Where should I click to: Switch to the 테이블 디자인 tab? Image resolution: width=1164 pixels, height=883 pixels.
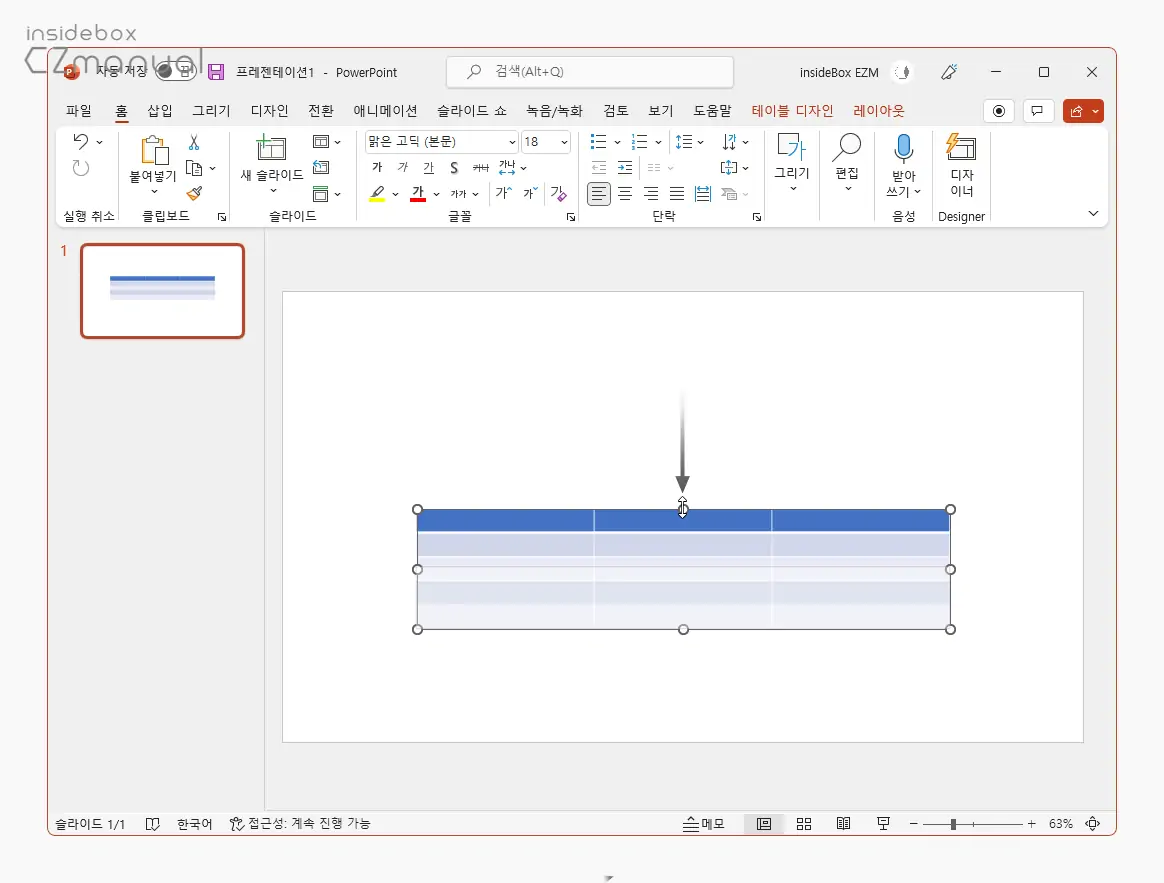(792, 111)
